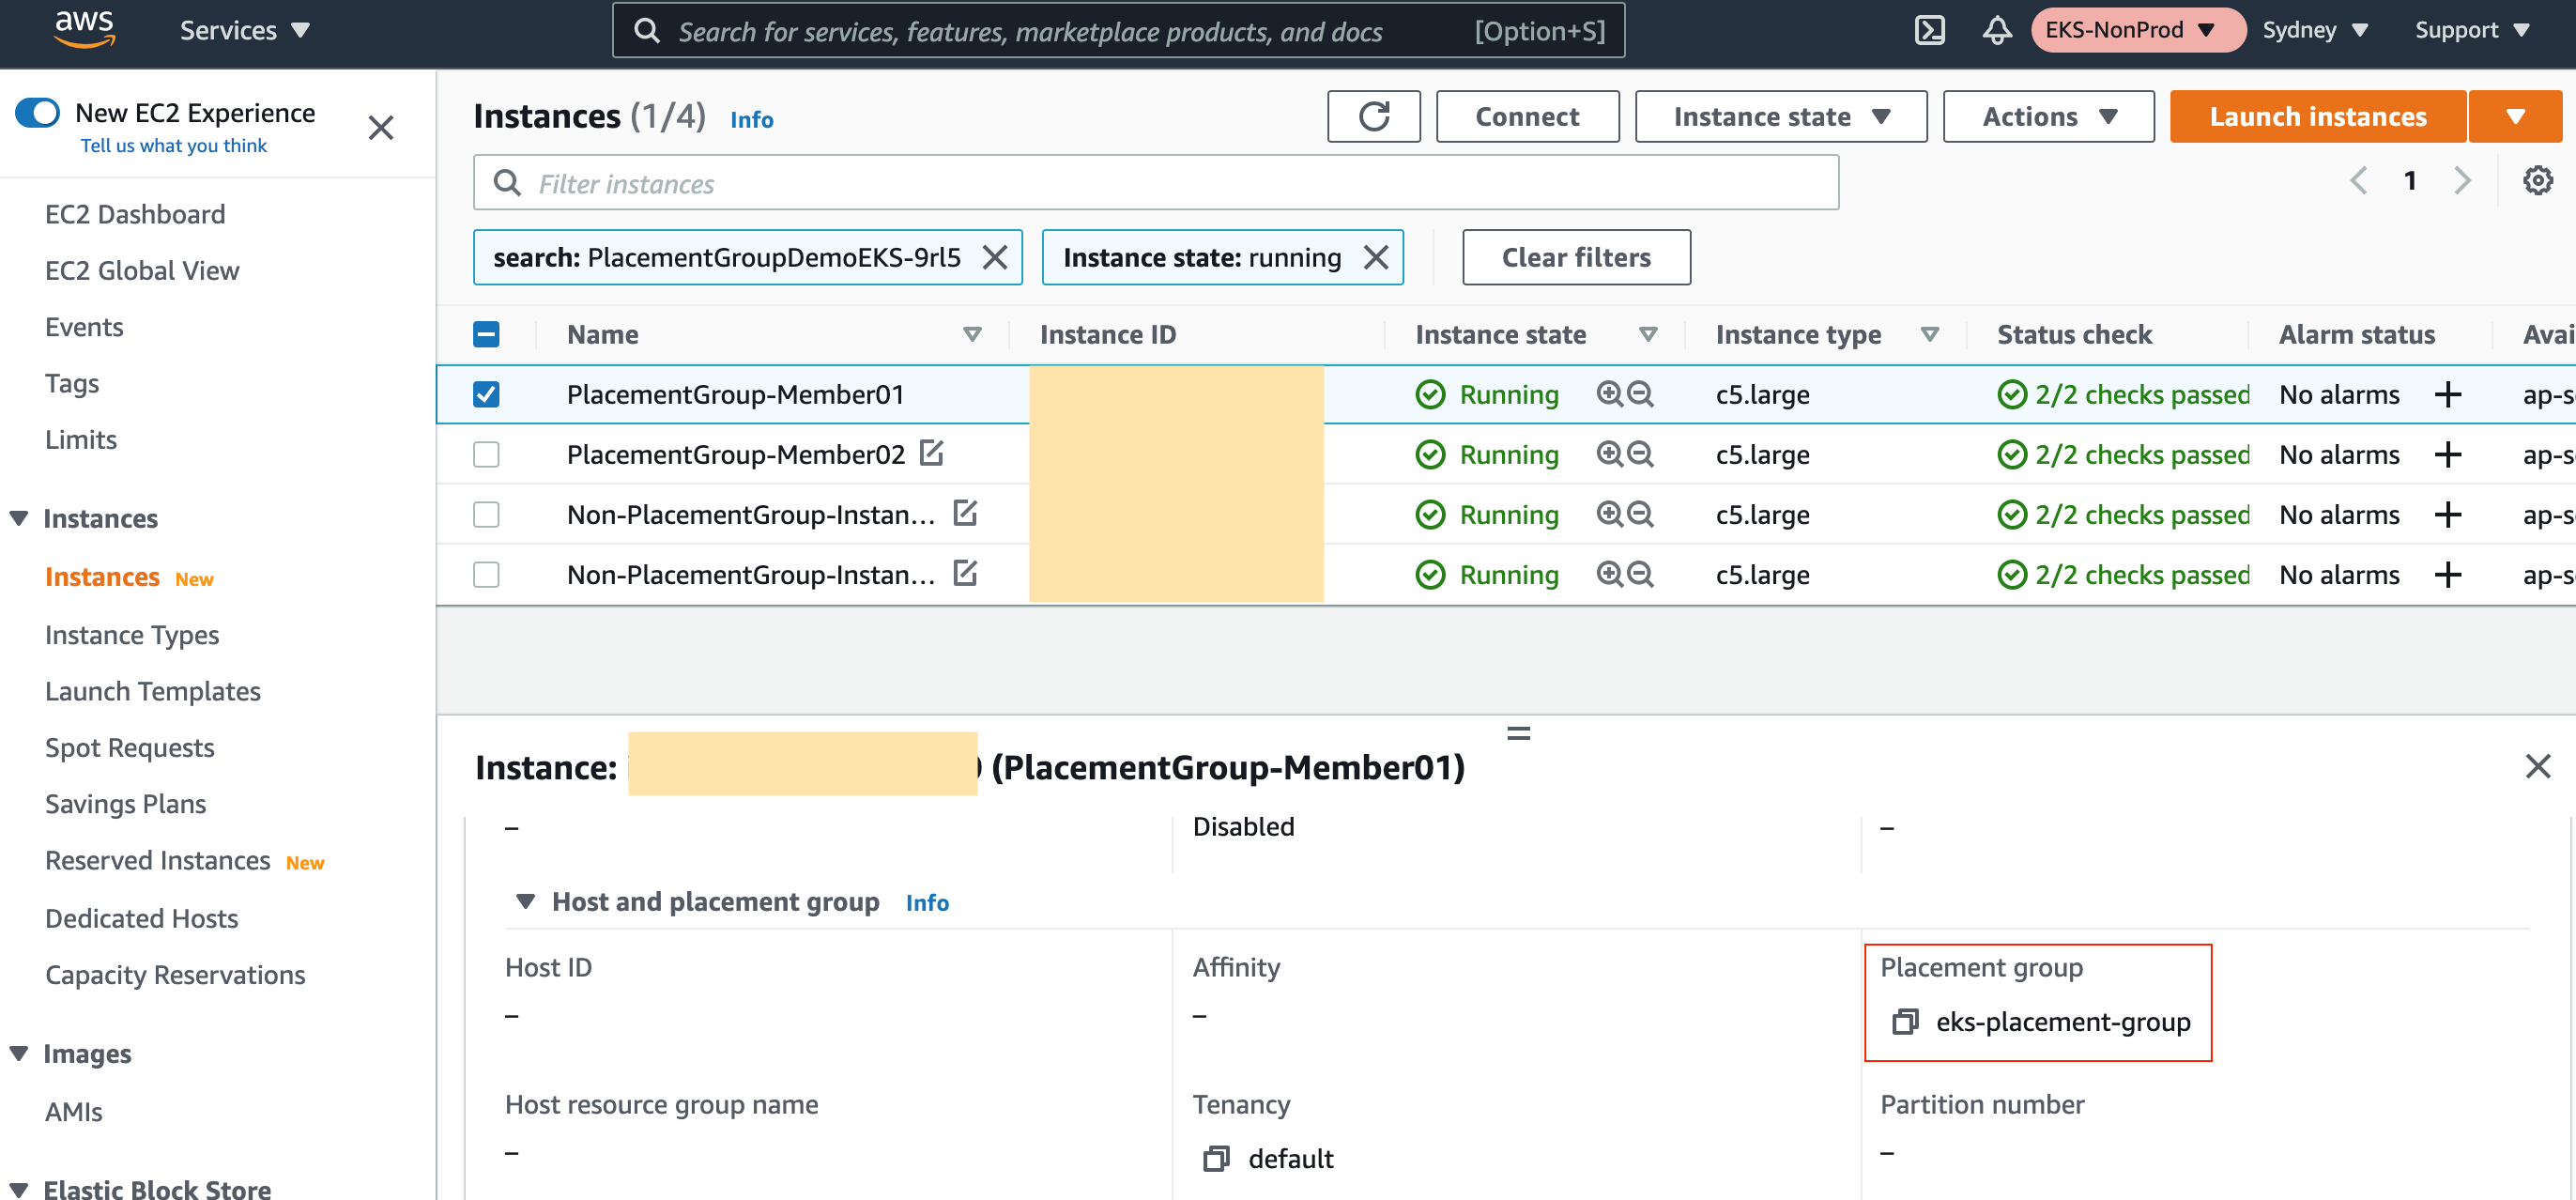This screenshot has height=1200, width=2576.
Task: Open the Launch instances split arrow
Action: 2515,117
